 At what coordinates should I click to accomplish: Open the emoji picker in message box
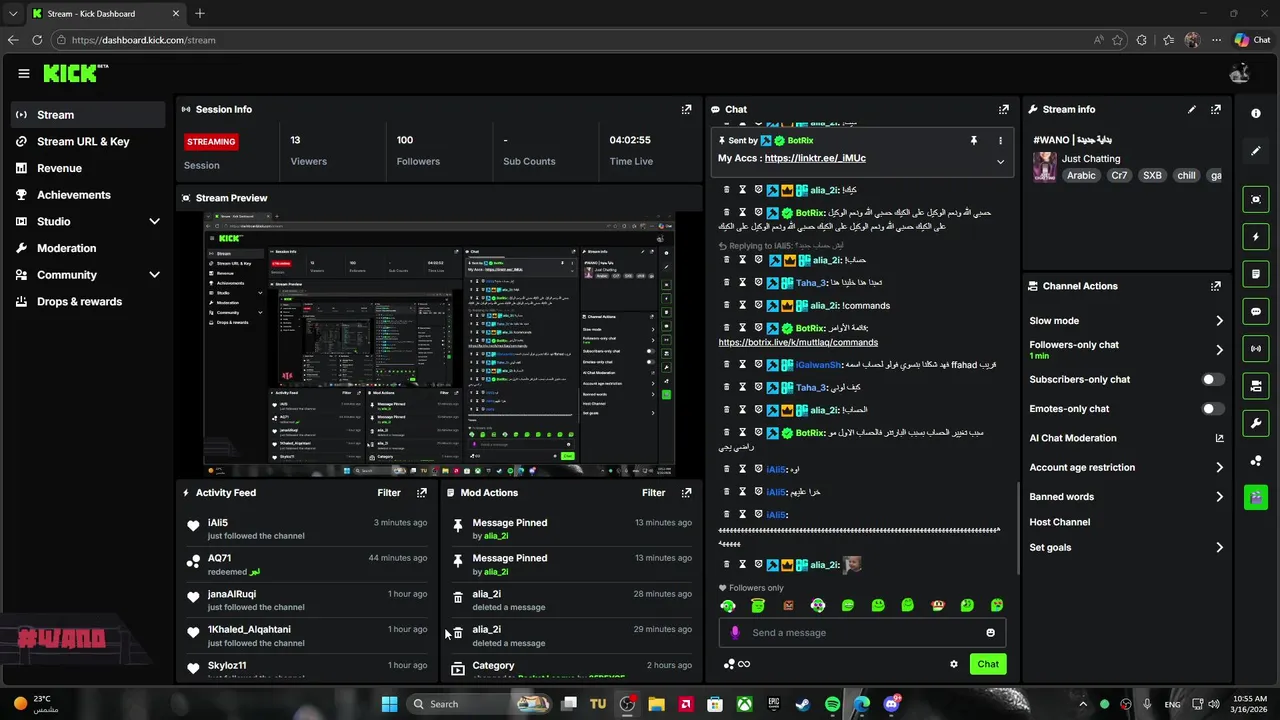pos(991,633)
